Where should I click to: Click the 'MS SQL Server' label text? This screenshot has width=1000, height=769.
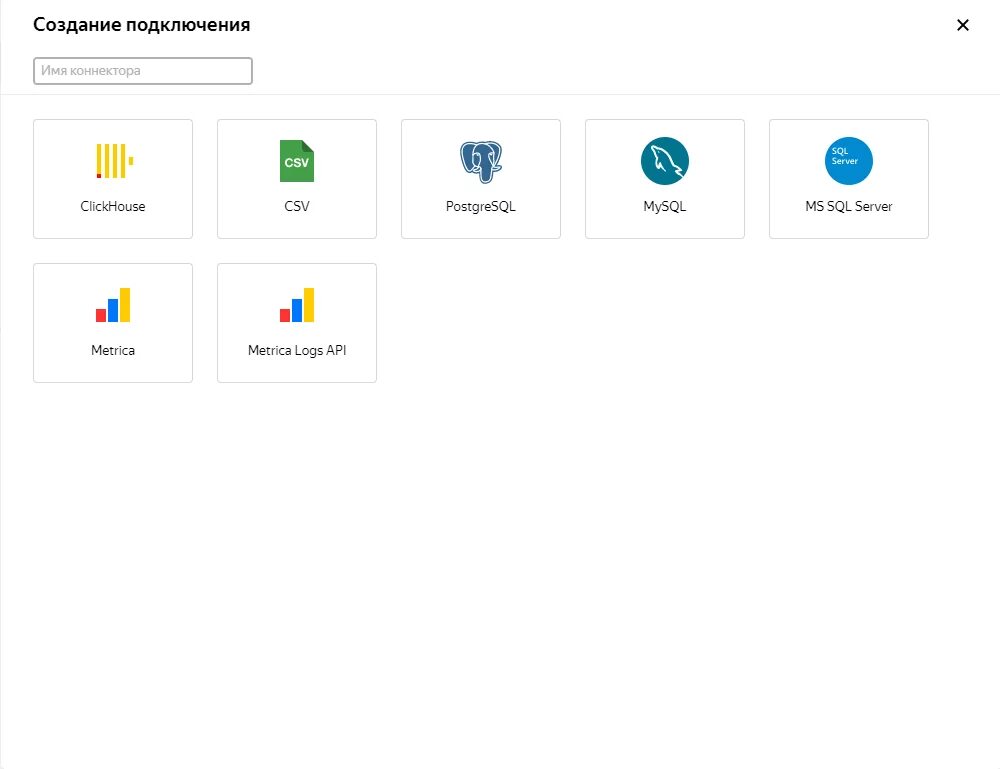[848, 206]
